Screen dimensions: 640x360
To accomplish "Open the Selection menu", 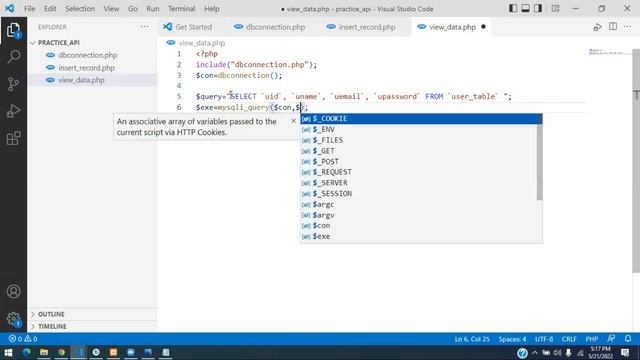I will [80, 9].
